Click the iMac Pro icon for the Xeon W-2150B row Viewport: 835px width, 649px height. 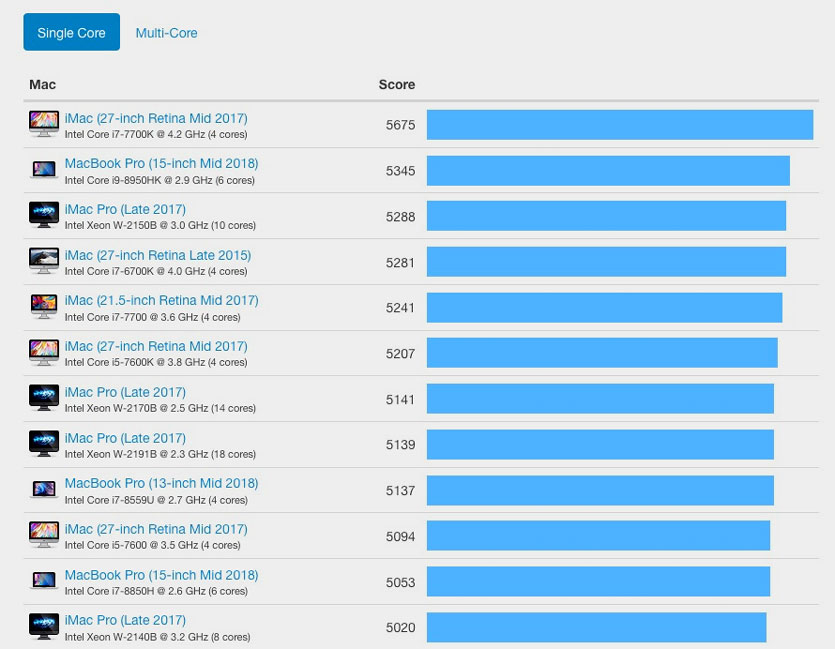pyautogui.click(x=44, y=215)
